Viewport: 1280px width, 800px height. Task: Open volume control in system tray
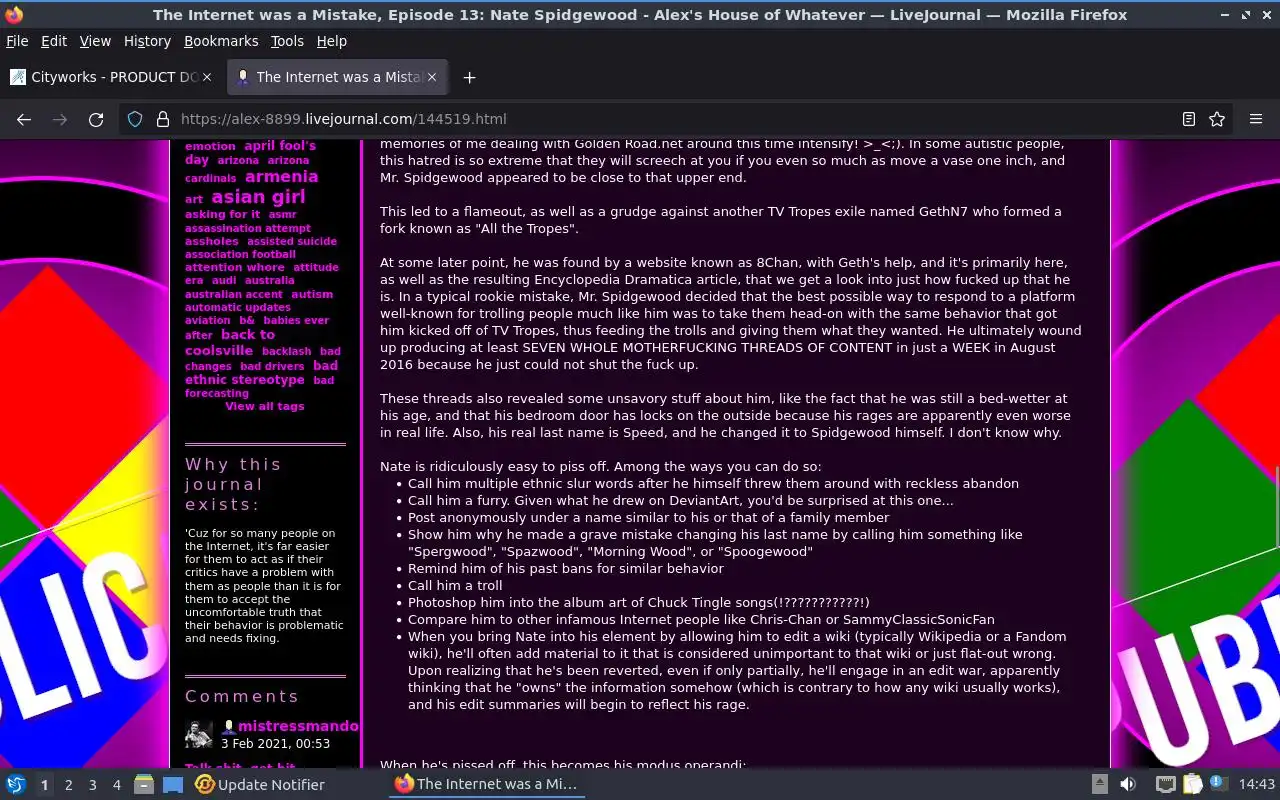tap(1128, 784)
